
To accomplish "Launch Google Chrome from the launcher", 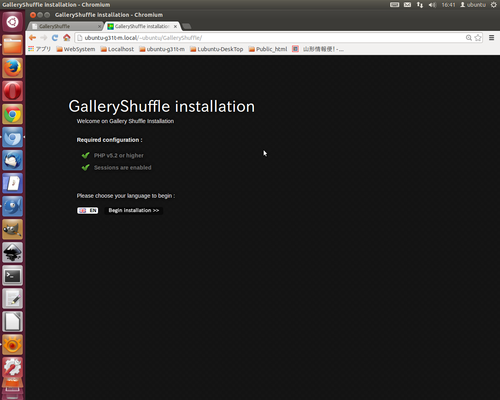I will click(13, 114).
